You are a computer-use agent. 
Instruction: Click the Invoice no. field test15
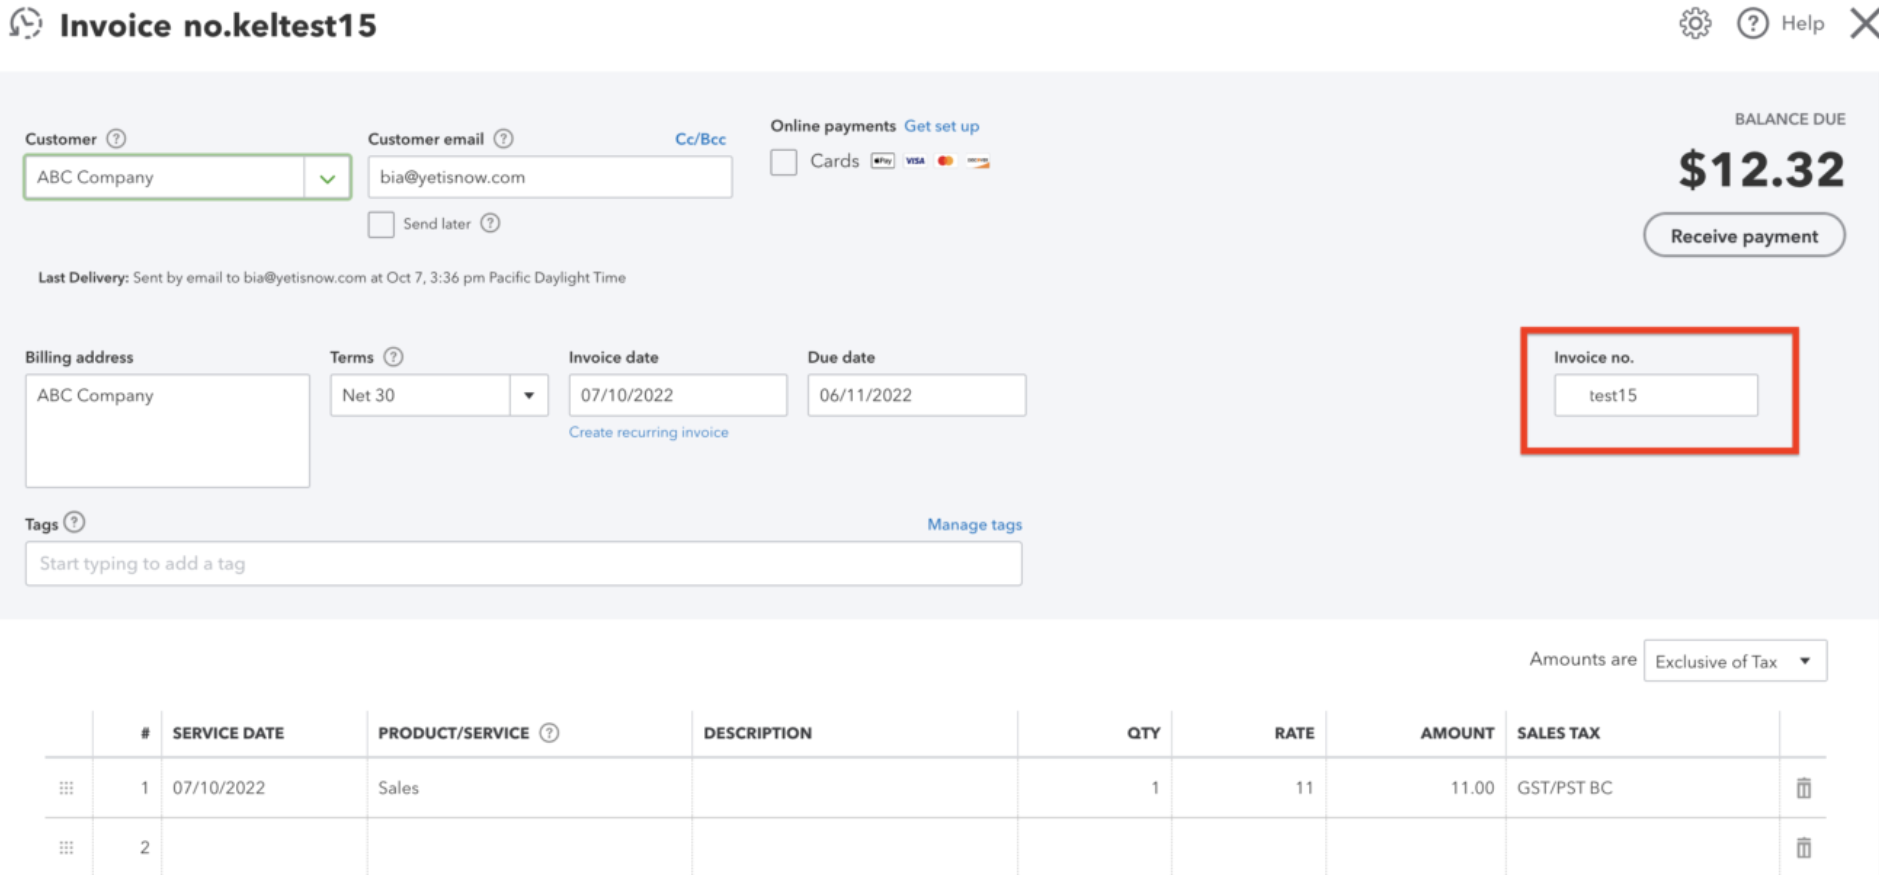tap(1656, 395)
